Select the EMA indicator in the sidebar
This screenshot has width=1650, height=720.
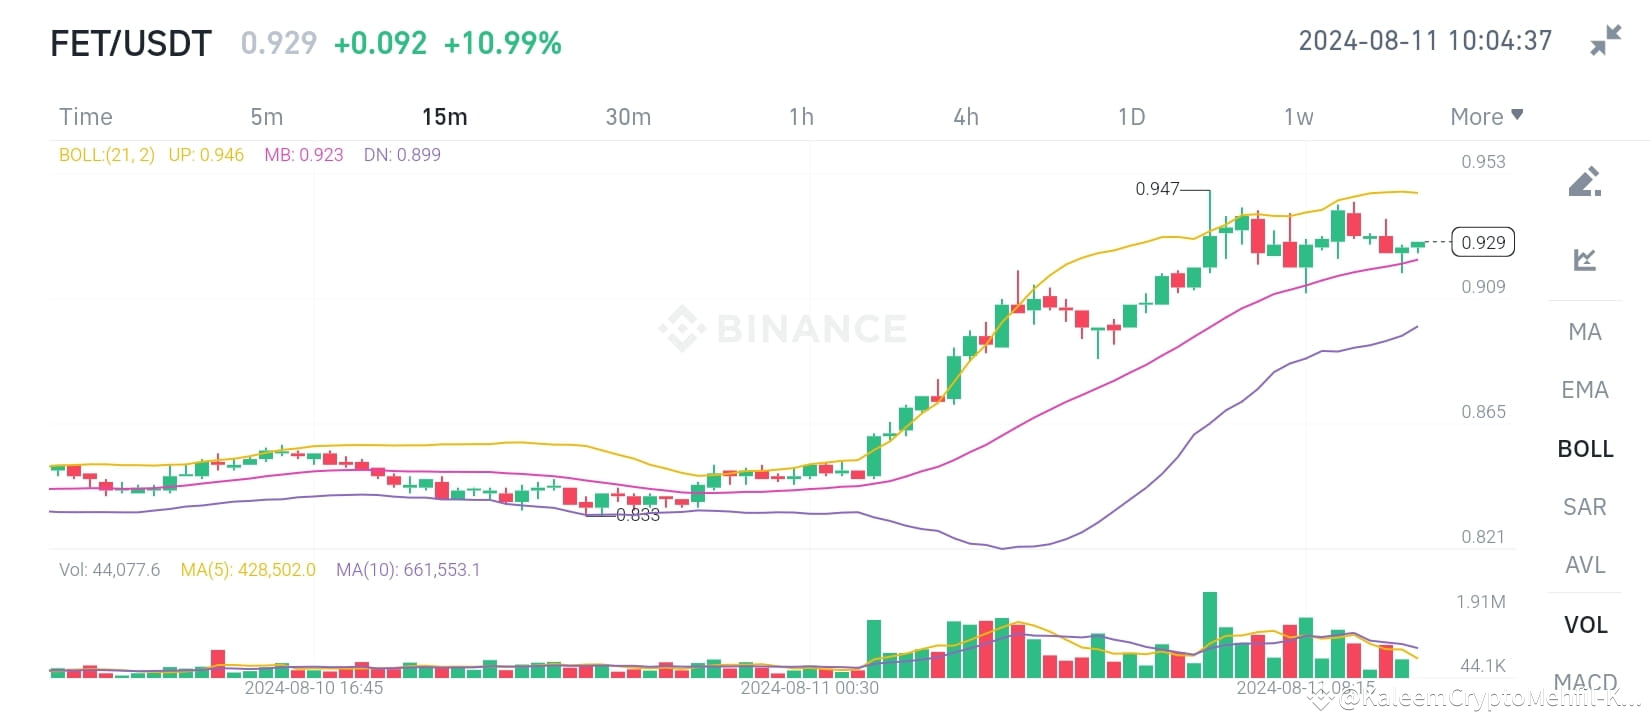pos(1584,389)
